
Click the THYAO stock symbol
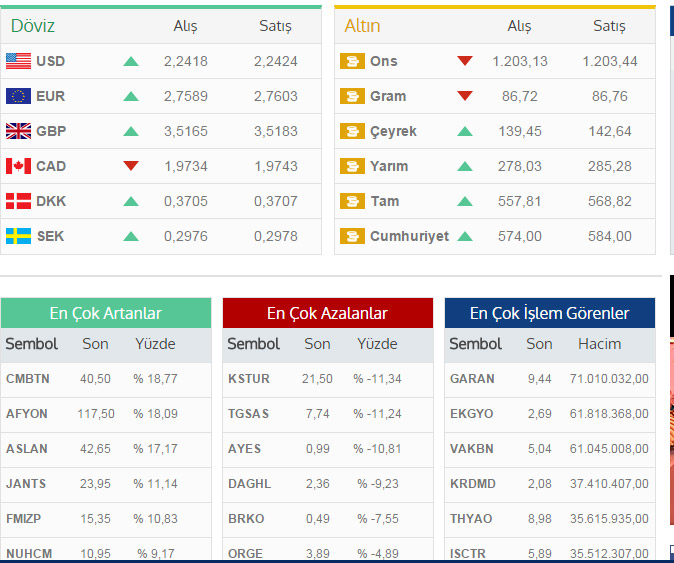click(x=472, y=519)
